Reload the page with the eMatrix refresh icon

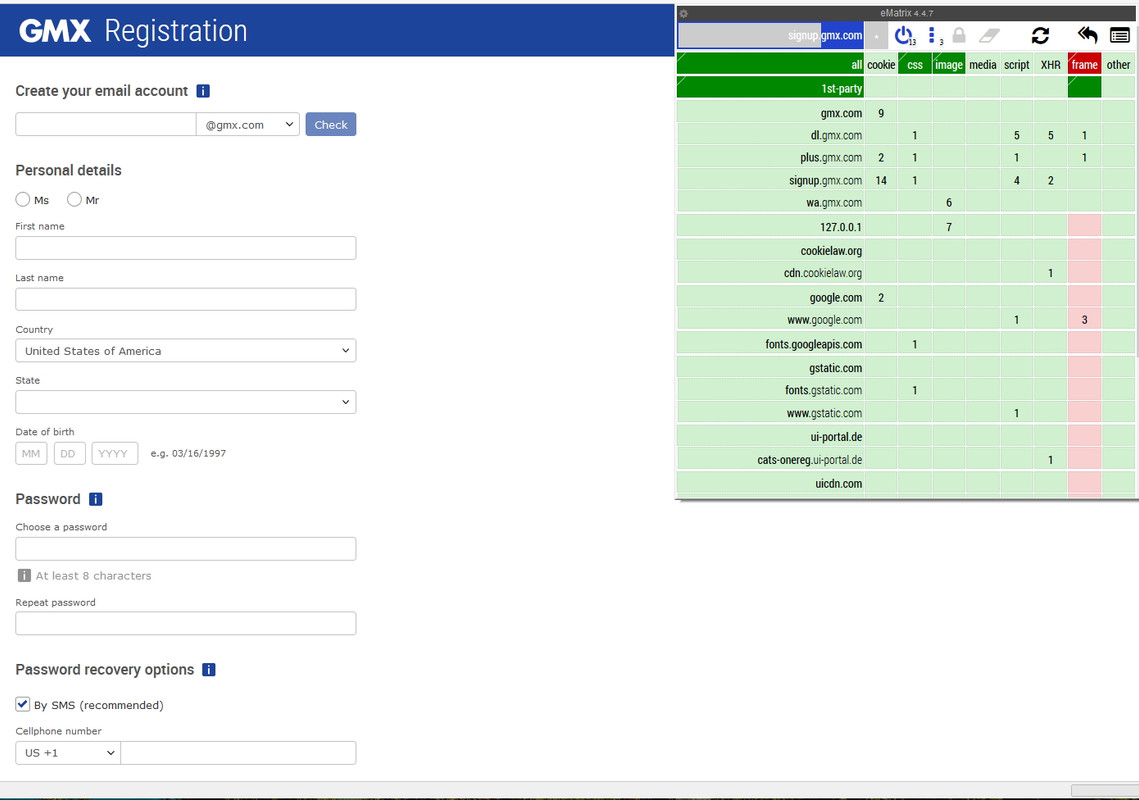point(1040,36)
